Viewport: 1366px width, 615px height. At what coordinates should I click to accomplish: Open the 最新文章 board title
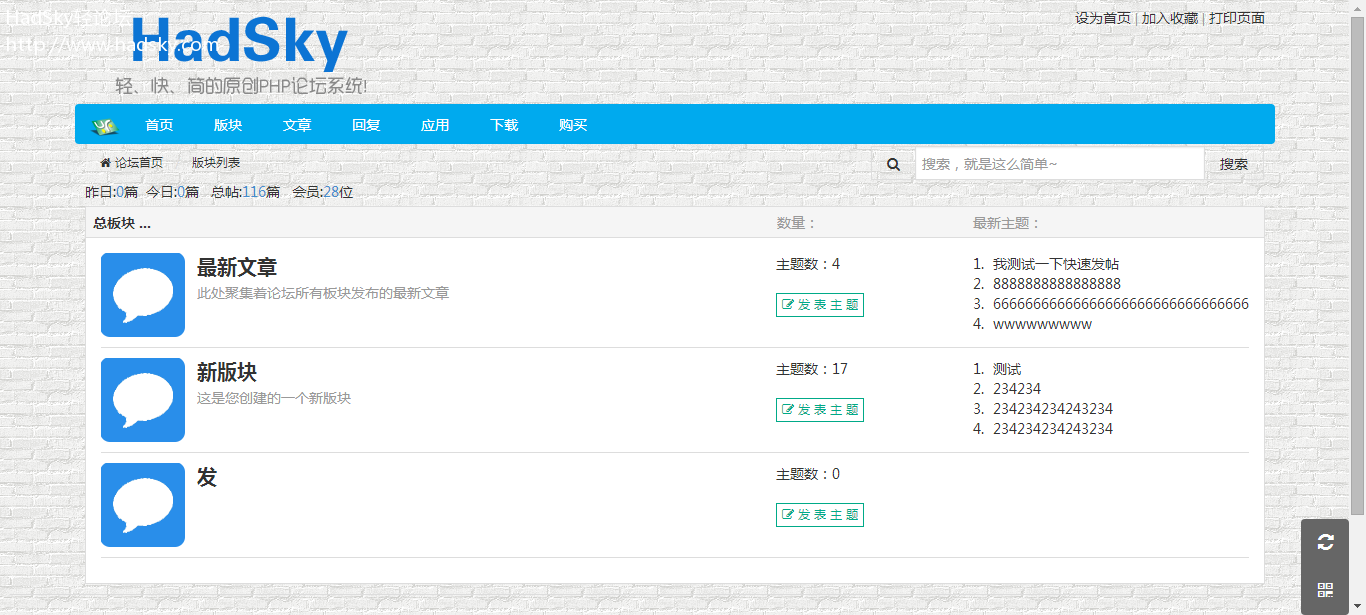tap(237, 268)
